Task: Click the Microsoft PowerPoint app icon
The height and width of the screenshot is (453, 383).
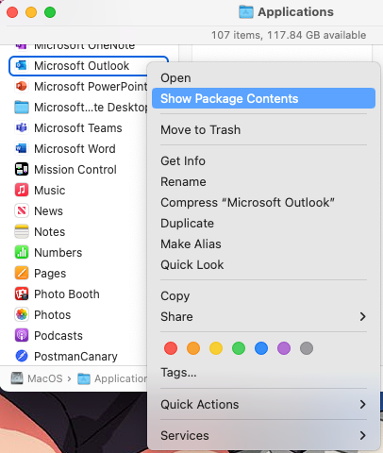Action: tap(22, 86)
